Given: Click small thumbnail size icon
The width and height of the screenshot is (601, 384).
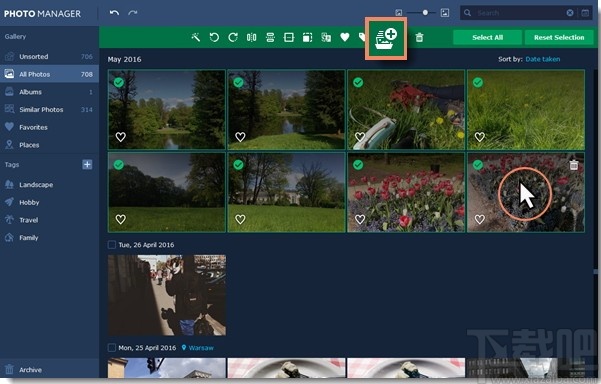Looking at the screenshot, I should click(x=399, y=13).
